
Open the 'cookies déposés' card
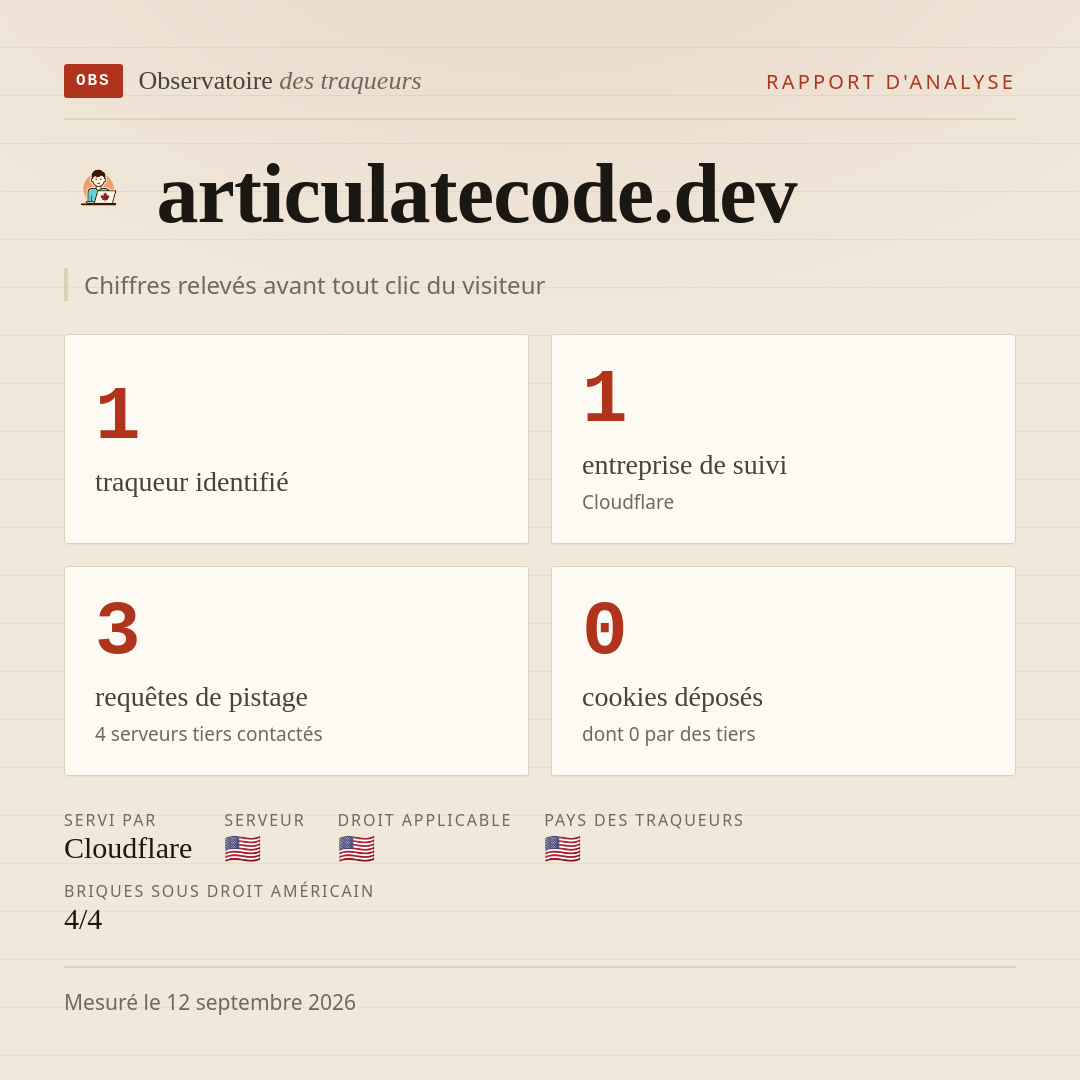pyautogui.click(x=783, y=671)
